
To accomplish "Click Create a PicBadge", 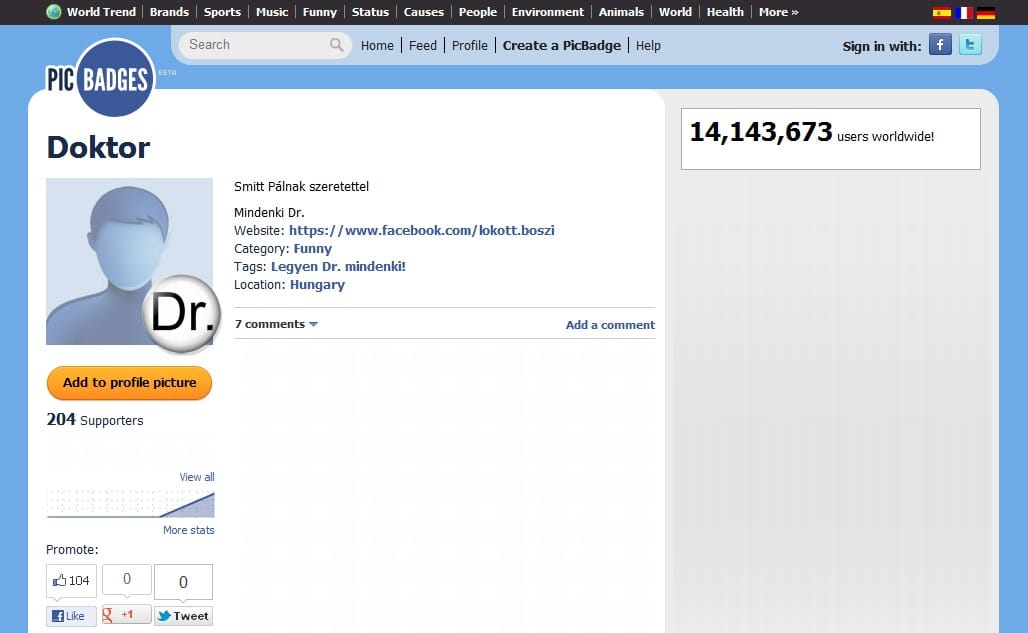I will click(562, 45).
